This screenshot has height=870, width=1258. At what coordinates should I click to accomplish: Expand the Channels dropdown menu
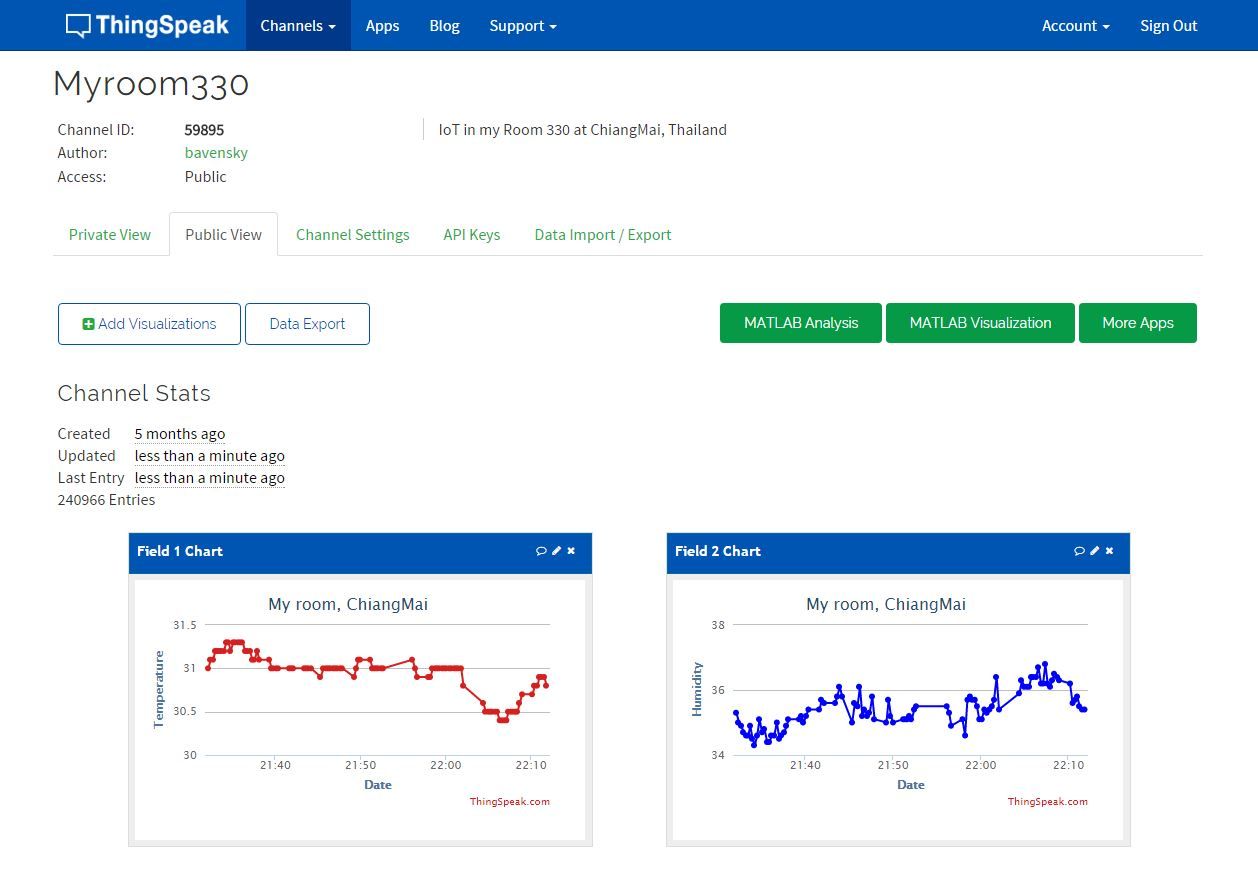[298, 26]
